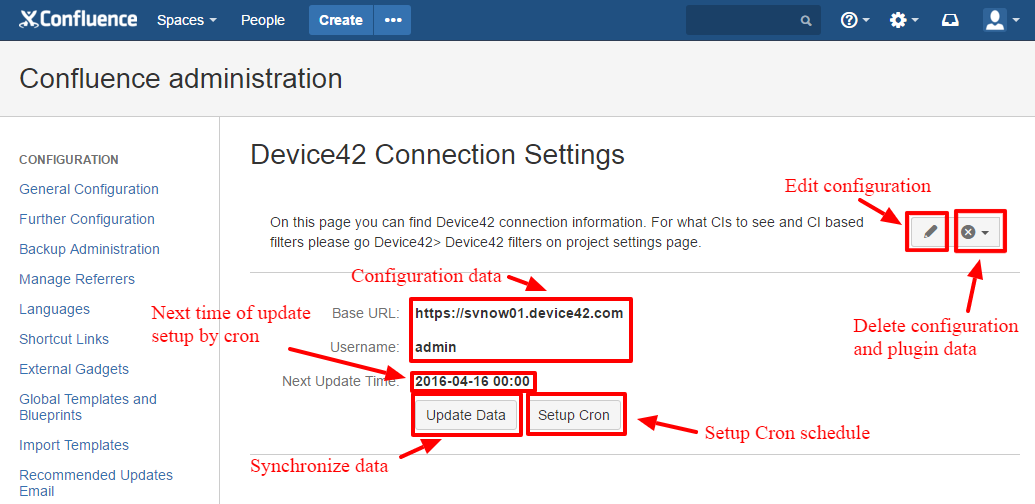1035x504 pixels.
Task: Open Global Templates and Blueprints
Action: tap(88, 407)
